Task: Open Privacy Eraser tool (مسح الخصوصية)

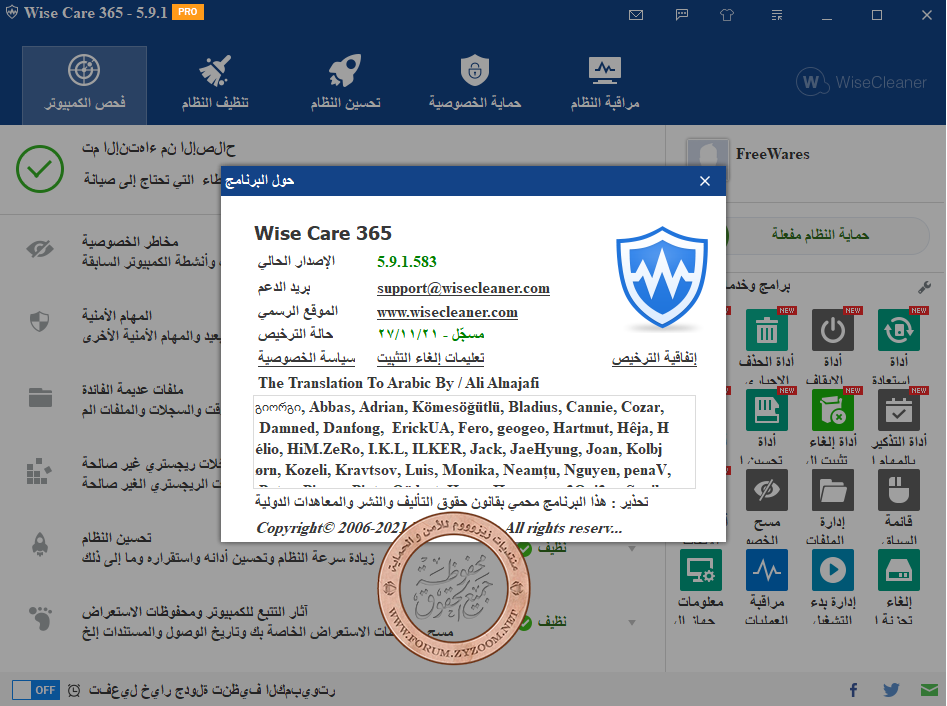Action: (x=766, y=490)
